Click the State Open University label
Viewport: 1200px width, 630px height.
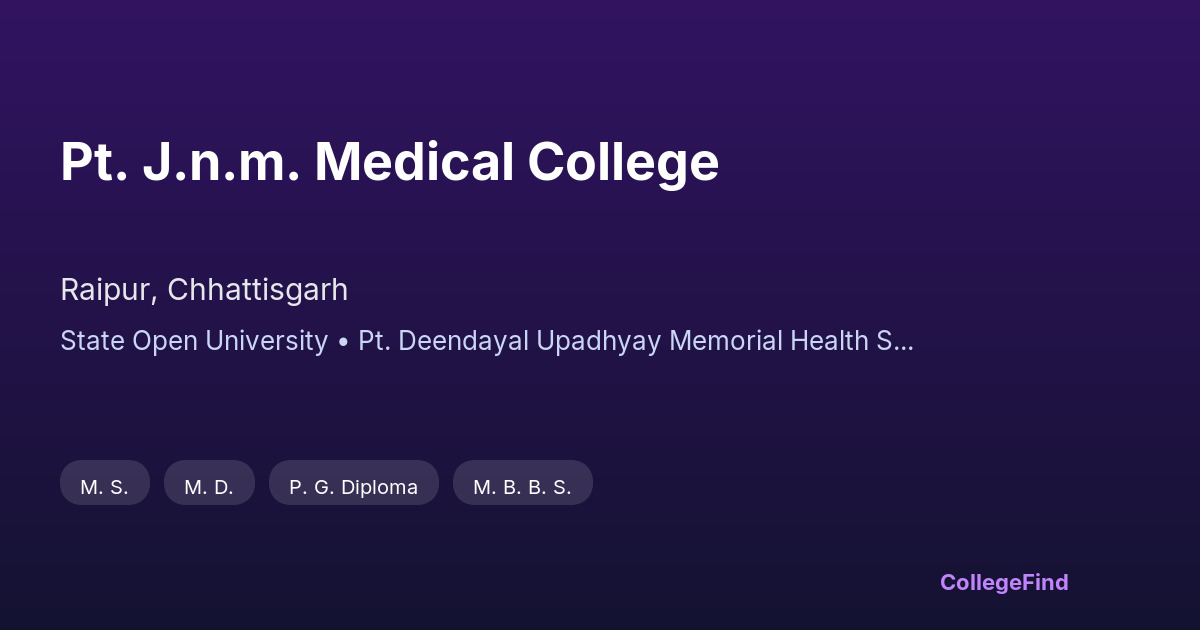[x=193, y=341]
